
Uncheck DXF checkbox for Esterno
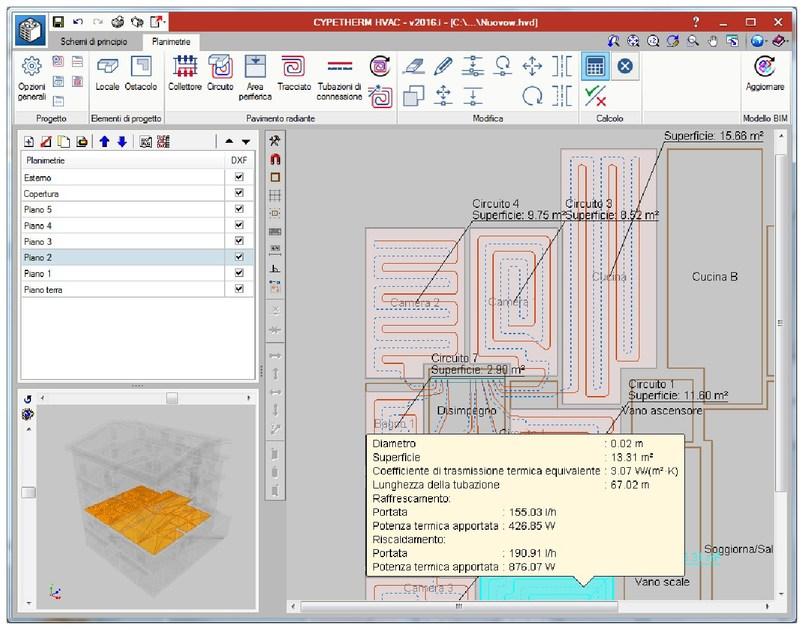[x=238, y=177]
